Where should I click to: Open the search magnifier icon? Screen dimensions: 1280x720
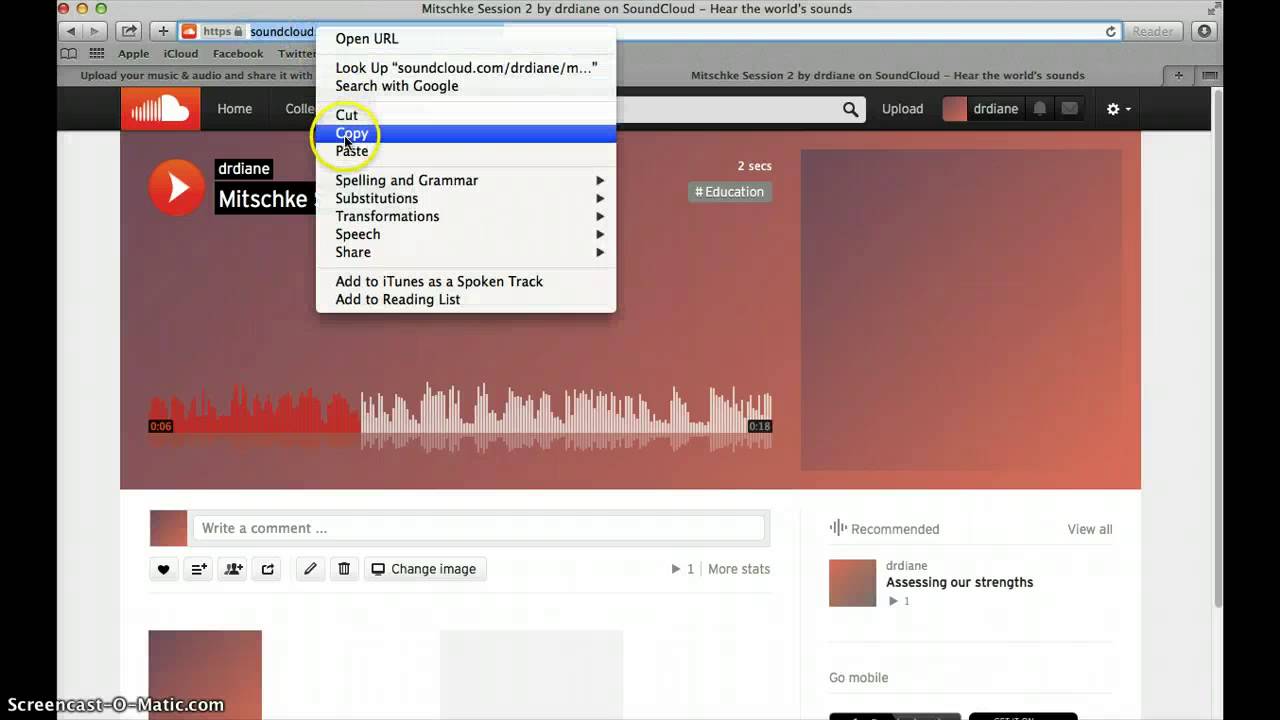pyautogui.click(x=849, y=108)
